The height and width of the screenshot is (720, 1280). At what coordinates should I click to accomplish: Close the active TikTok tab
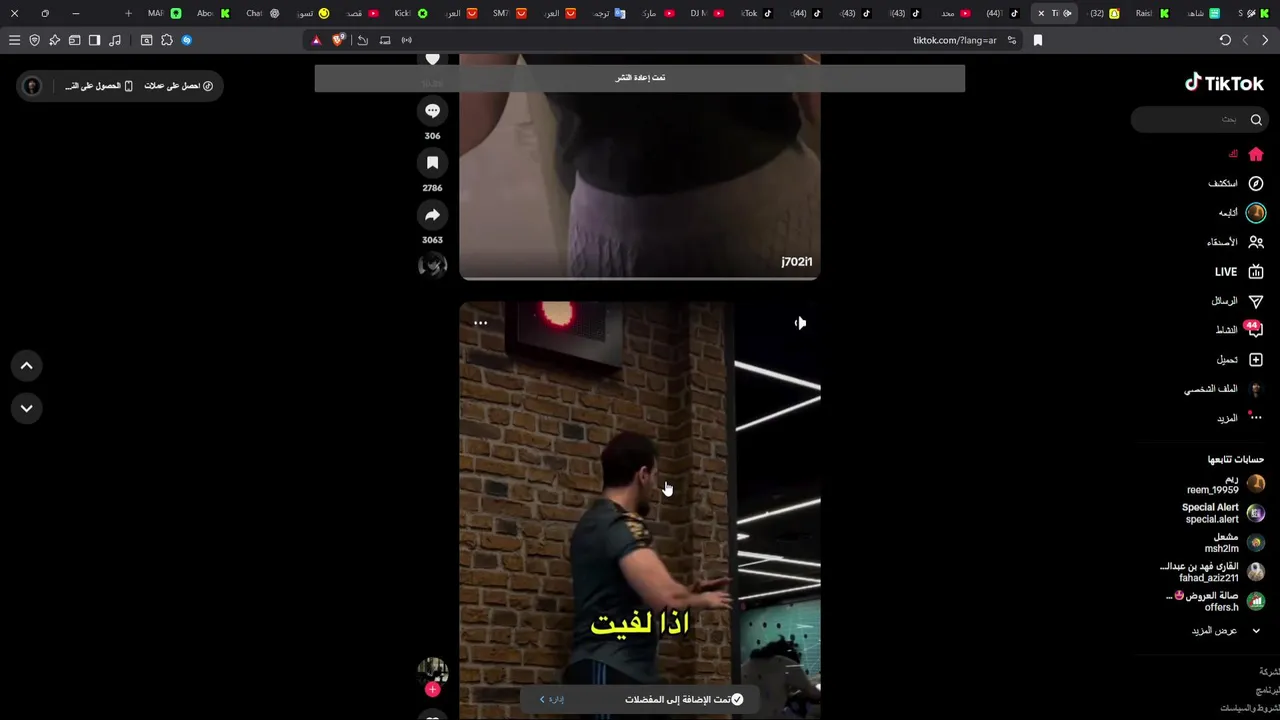pos(1041,13)
